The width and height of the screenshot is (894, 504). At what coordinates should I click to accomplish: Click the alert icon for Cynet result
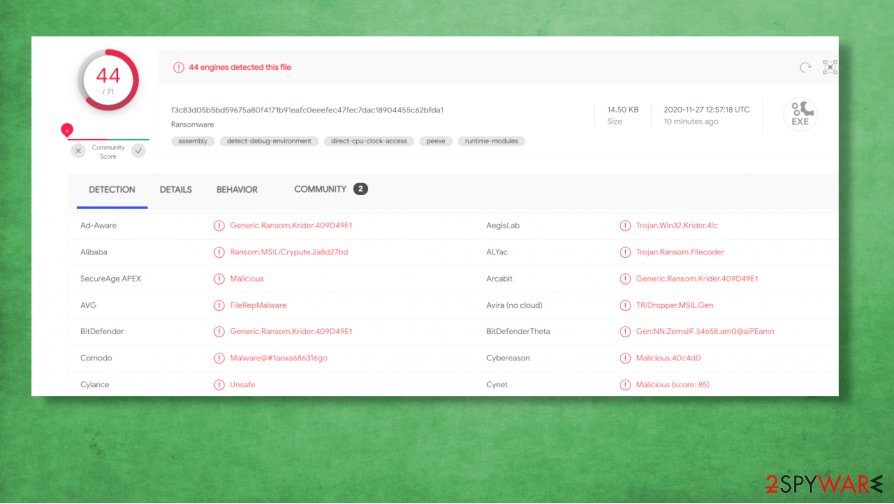click(625, 385)
